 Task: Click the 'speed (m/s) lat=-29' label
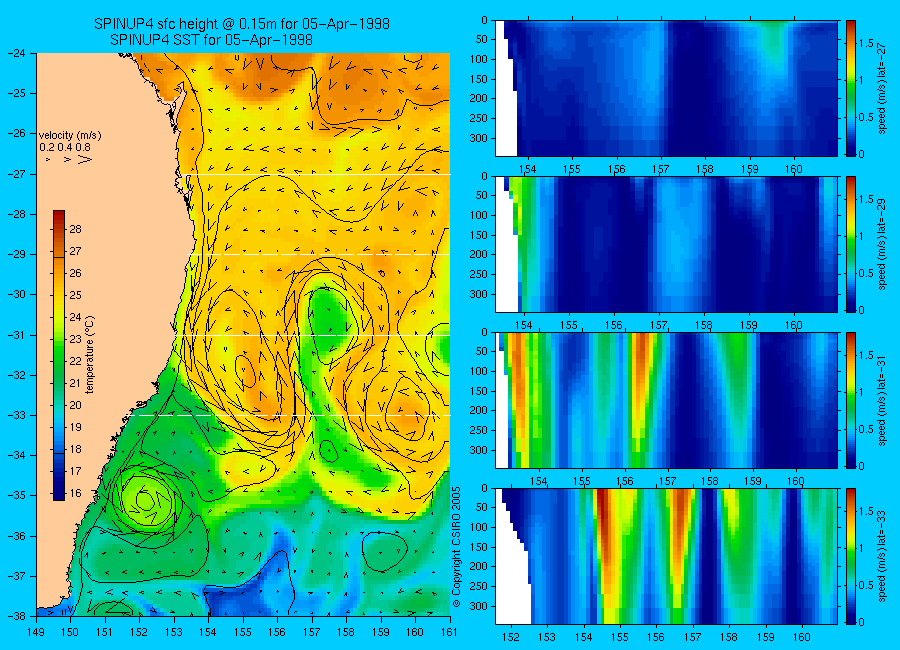click(883, 244)
